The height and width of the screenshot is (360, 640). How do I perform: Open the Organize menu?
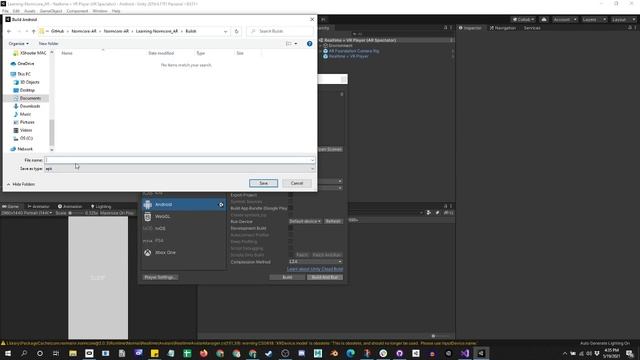18,44
